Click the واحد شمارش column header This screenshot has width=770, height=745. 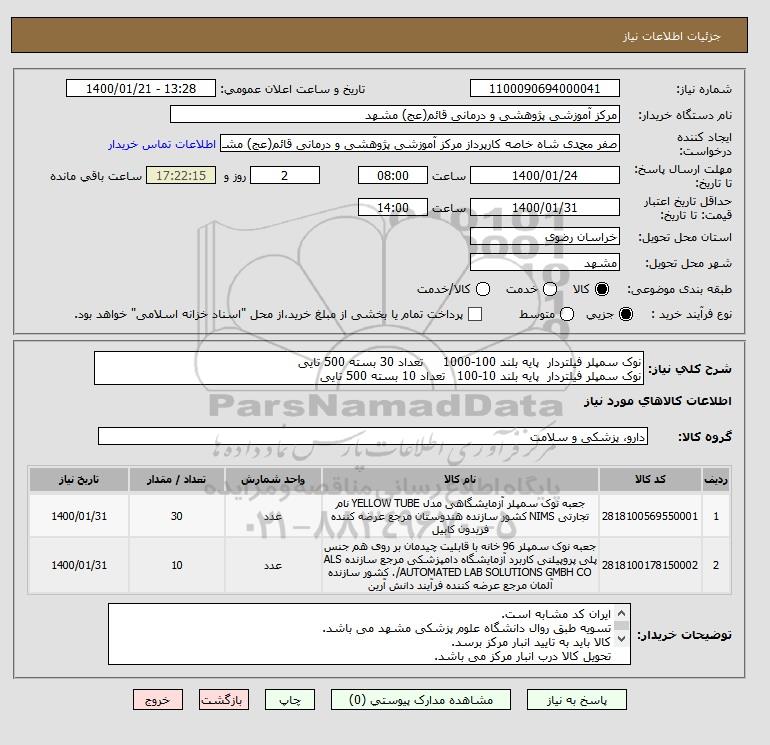(x=273, y=479)
